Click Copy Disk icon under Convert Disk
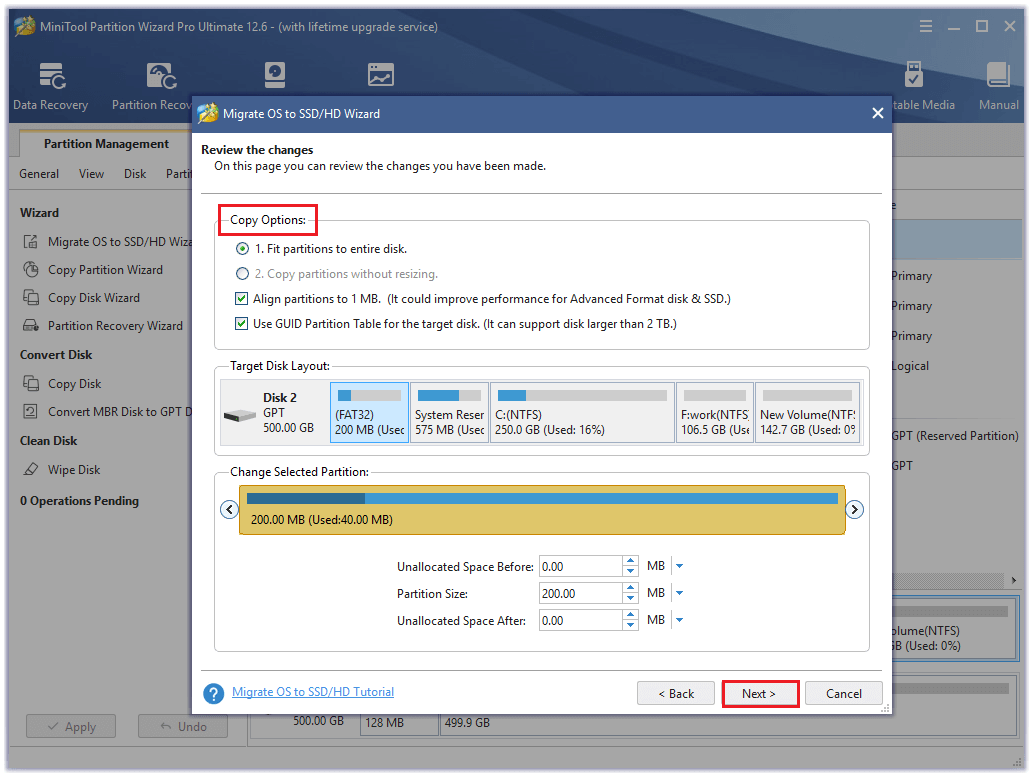1034x778 pixels. pos(30,383)
